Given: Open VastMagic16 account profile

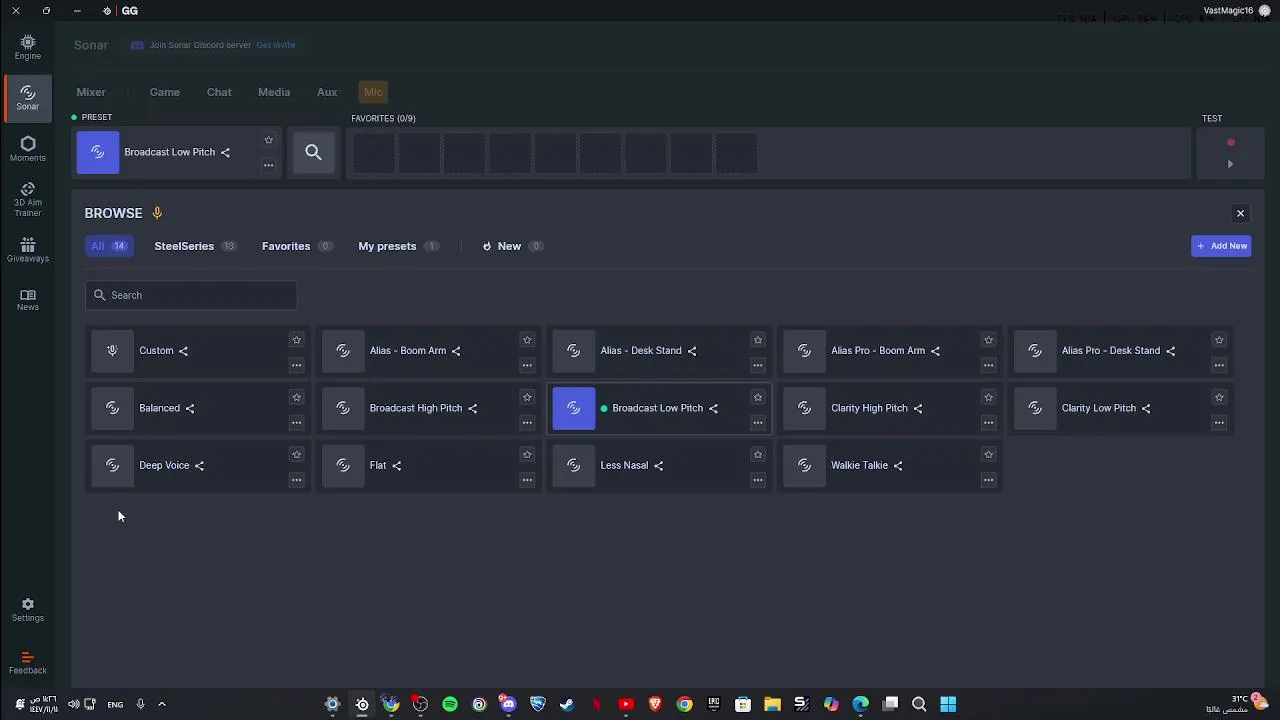Looking at the screenshot, I should pyautogui.click(x=1237, y=10).
